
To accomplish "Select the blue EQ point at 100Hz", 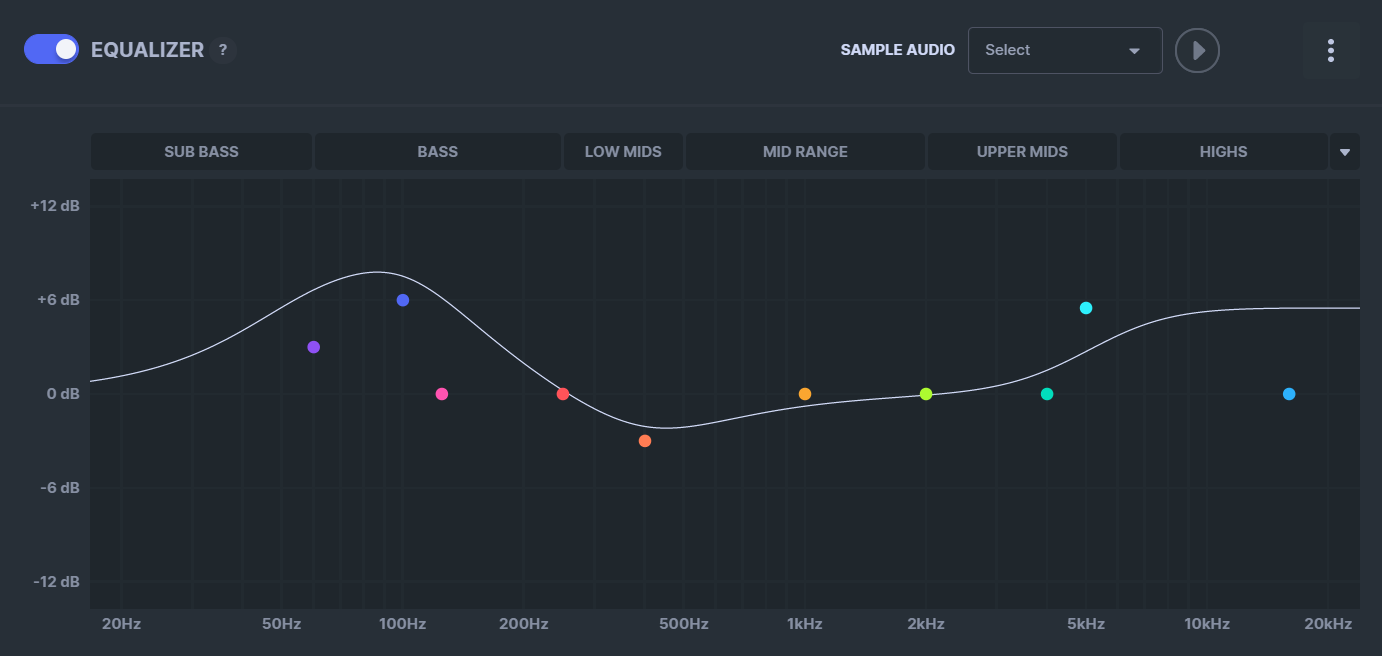I will (403, 300).
